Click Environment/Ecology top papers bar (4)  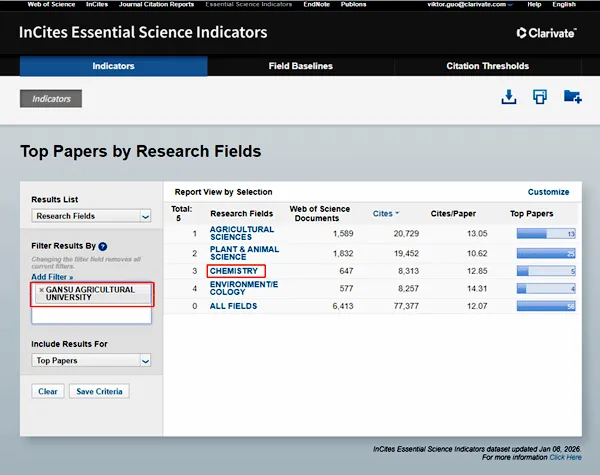546,289
